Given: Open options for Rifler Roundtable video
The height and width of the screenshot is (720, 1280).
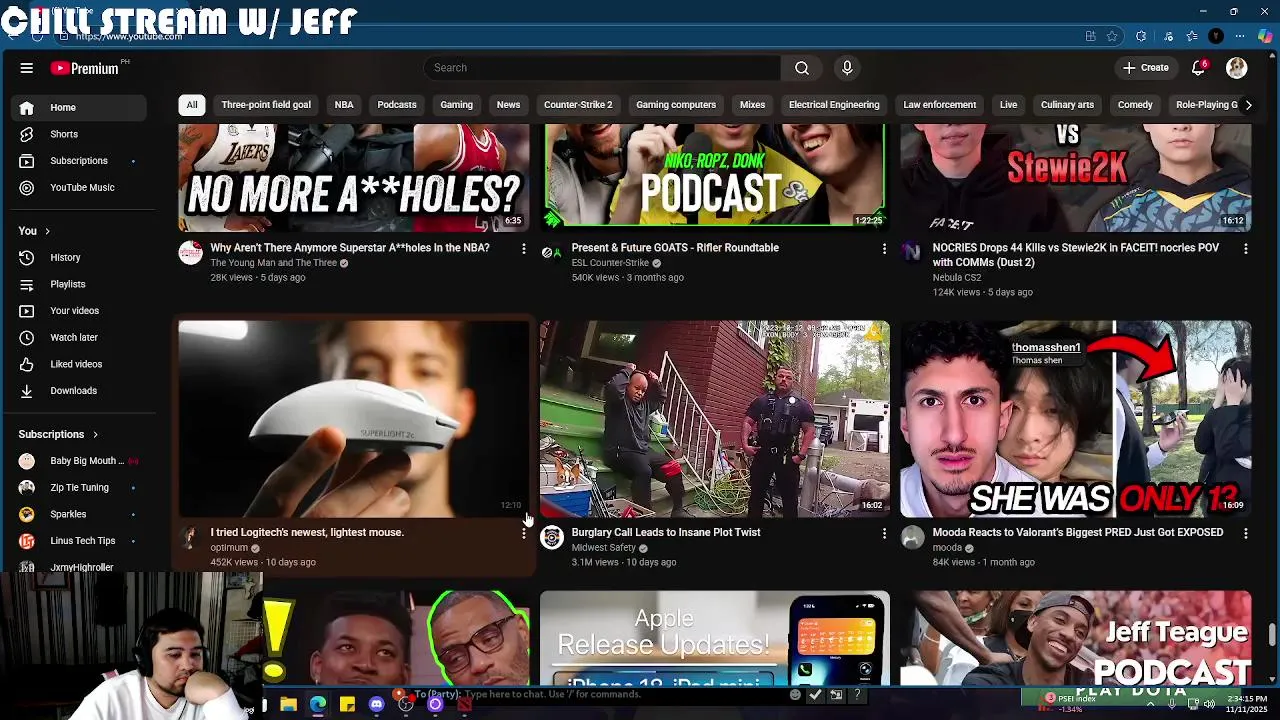Looking at the screenshot, I should tap(884, 249).
